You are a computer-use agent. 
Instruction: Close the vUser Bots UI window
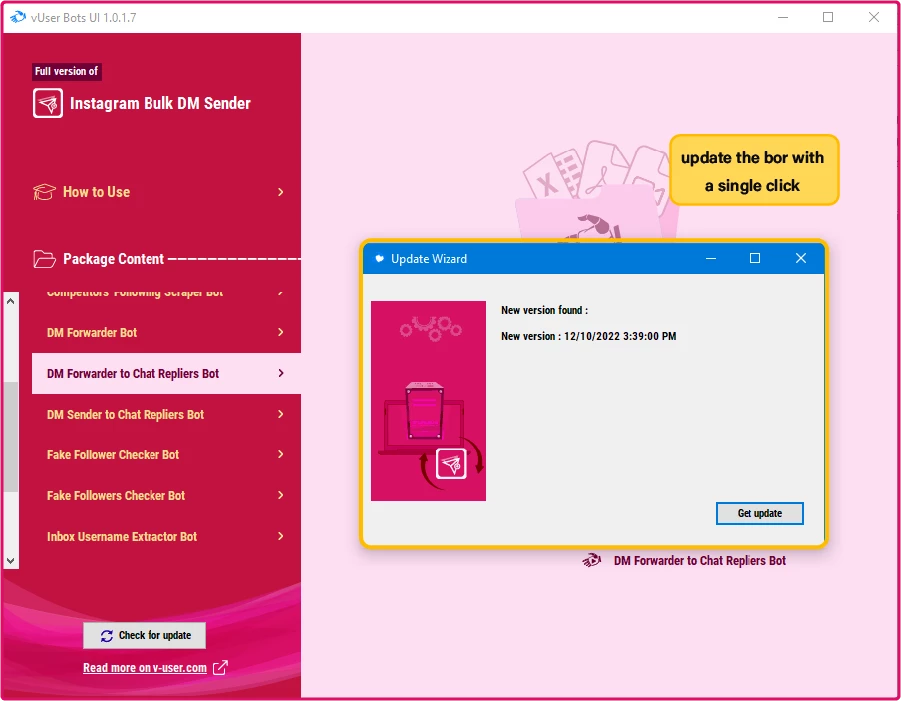click(874, 17)
